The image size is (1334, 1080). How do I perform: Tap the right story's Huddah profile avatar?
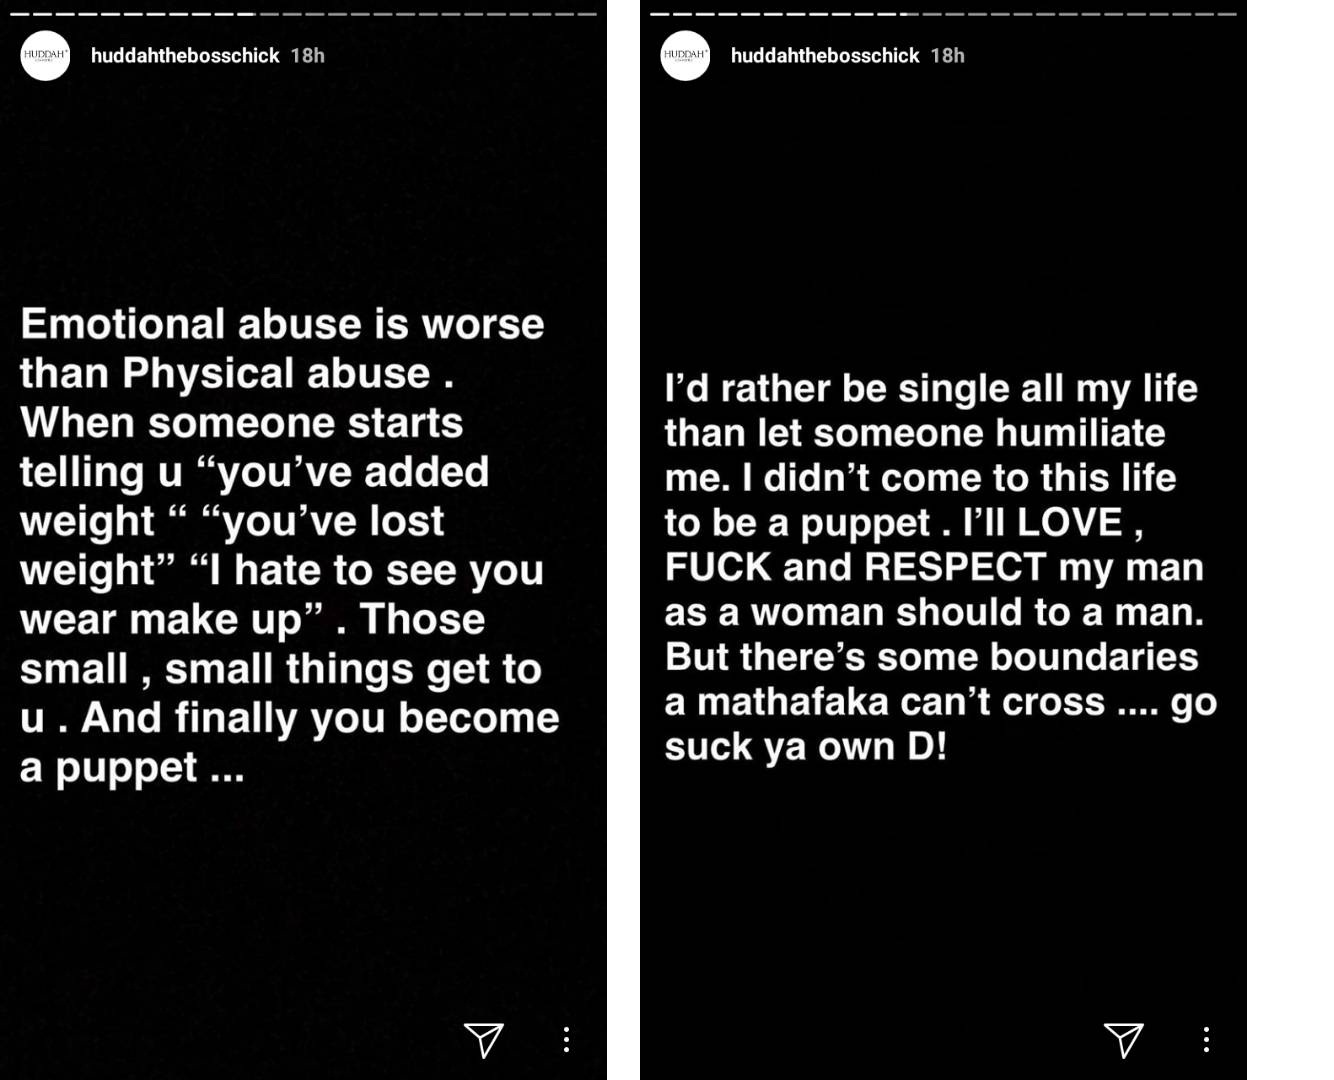coord(685,55)
